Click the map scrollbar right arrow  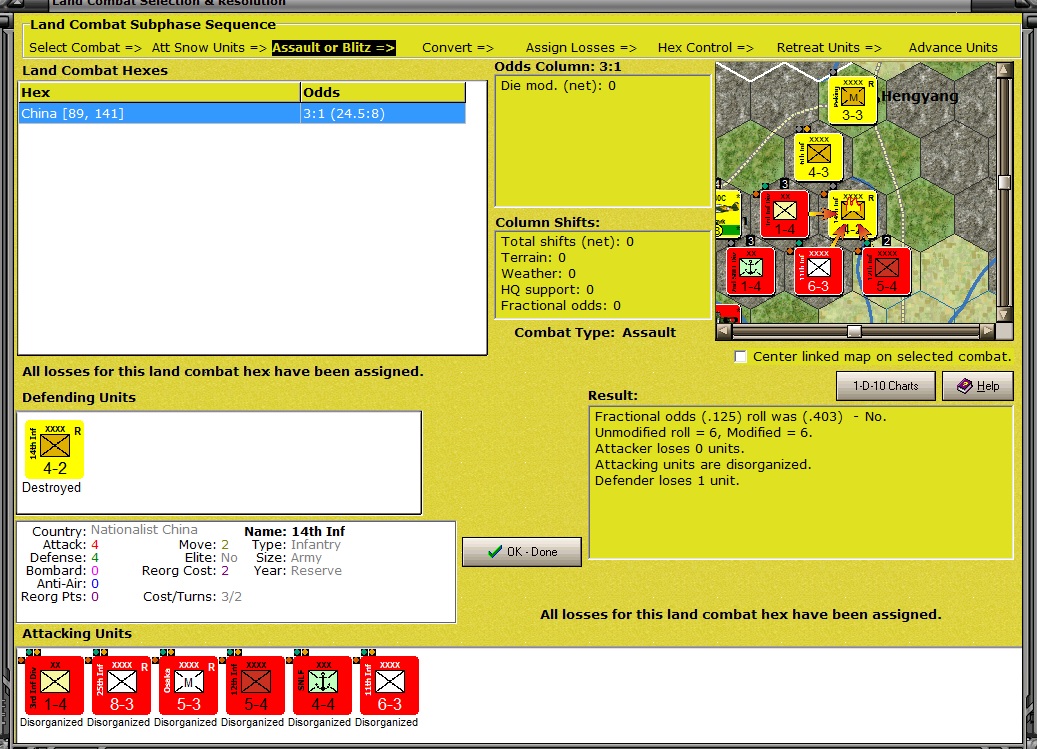987,331
